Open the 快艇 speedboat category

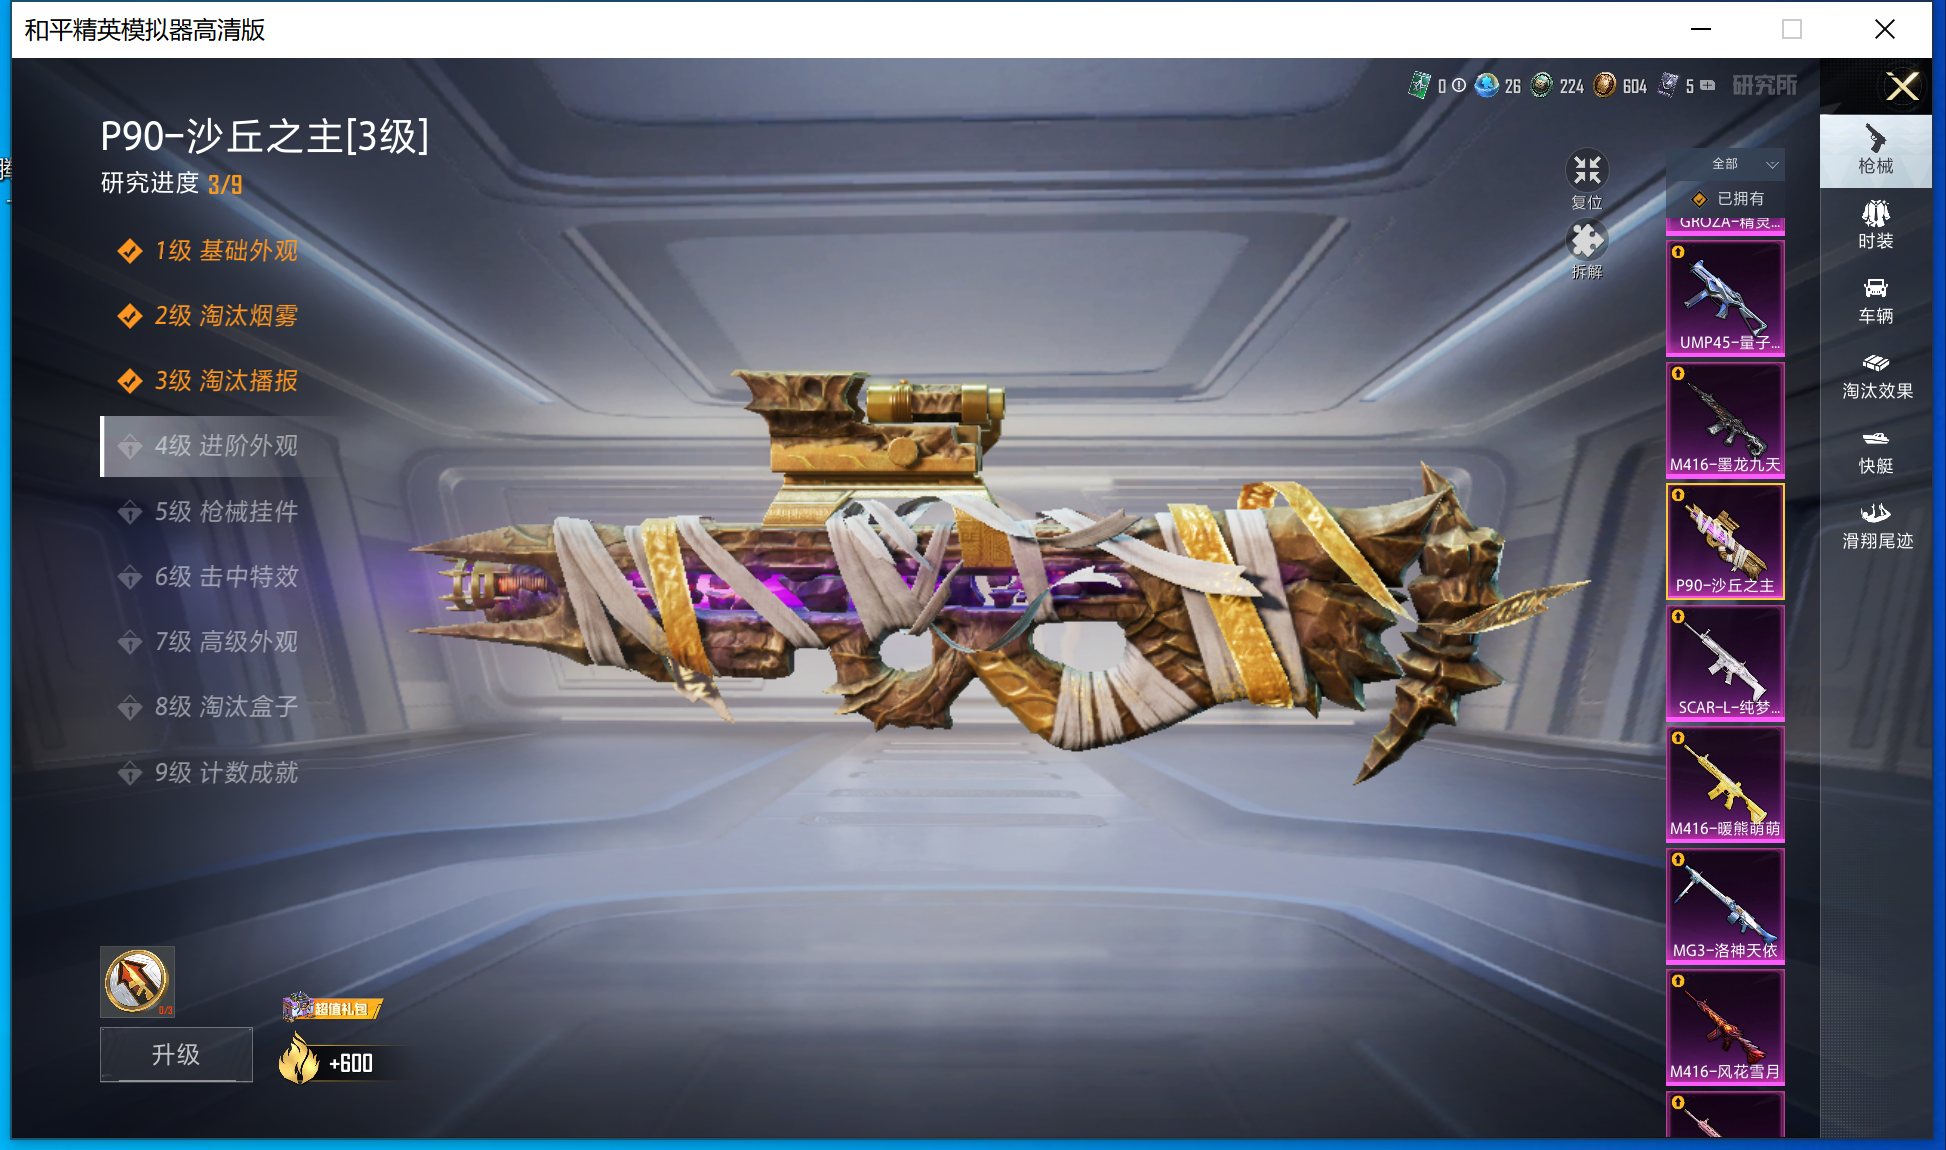(x=1875, y=450)
